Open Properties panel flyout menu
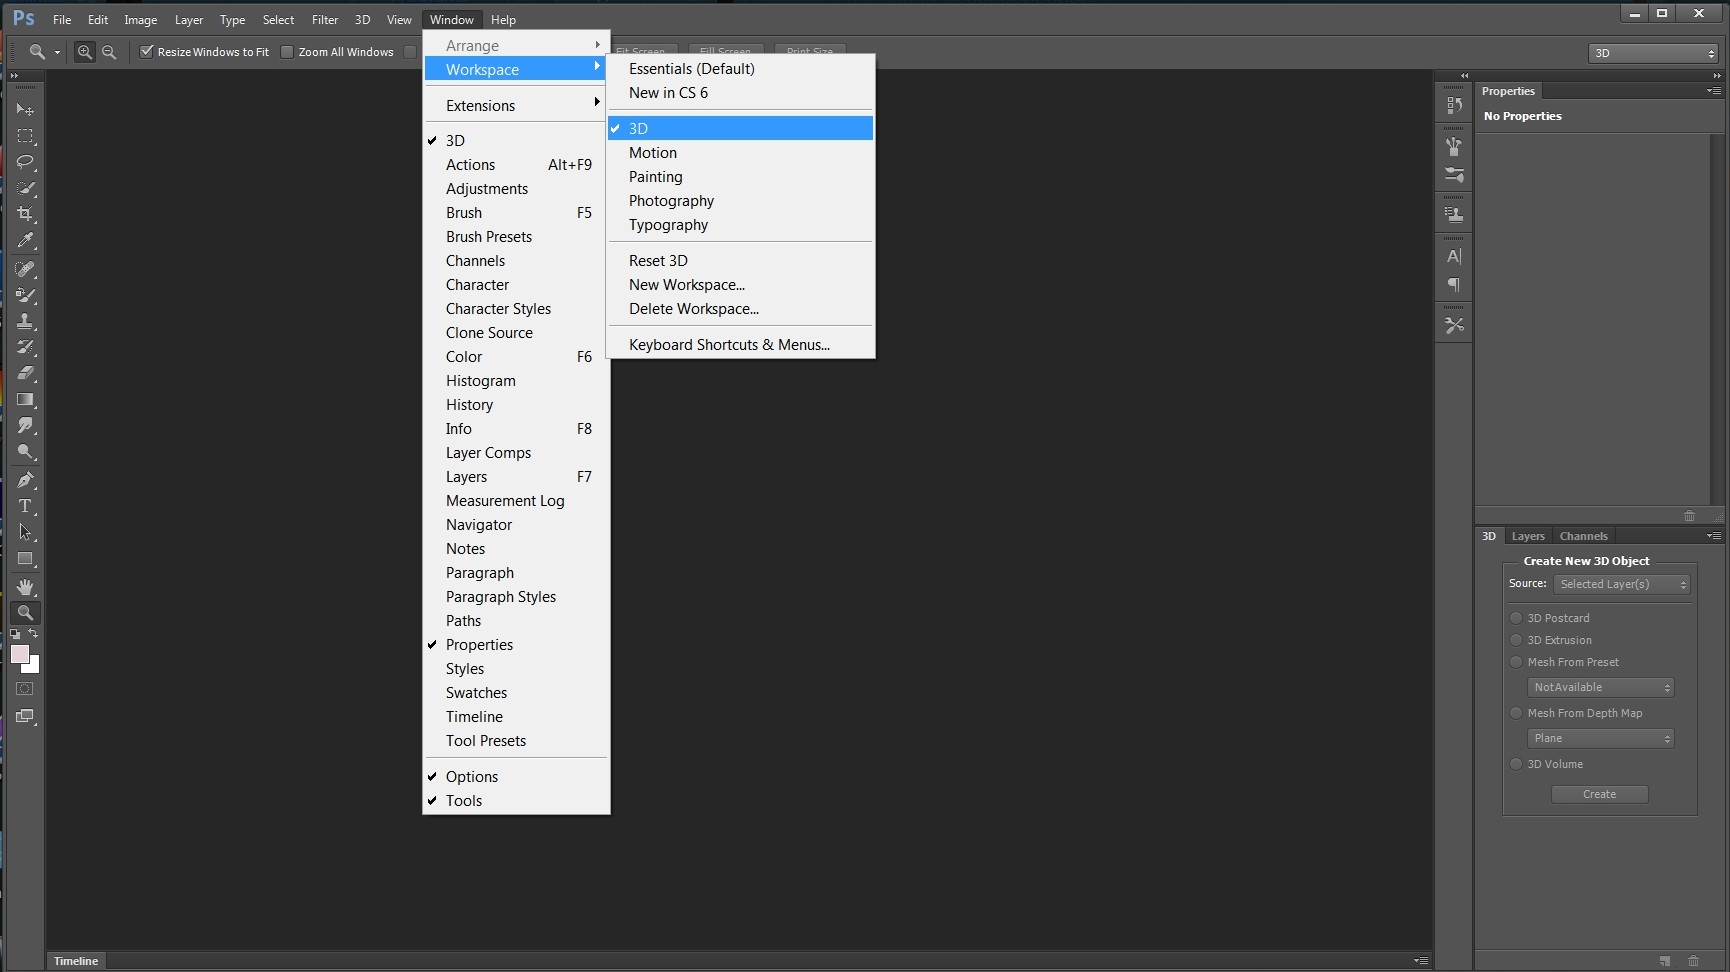The height and width of the screenshot is (972, 1730). pos(1714,91)
